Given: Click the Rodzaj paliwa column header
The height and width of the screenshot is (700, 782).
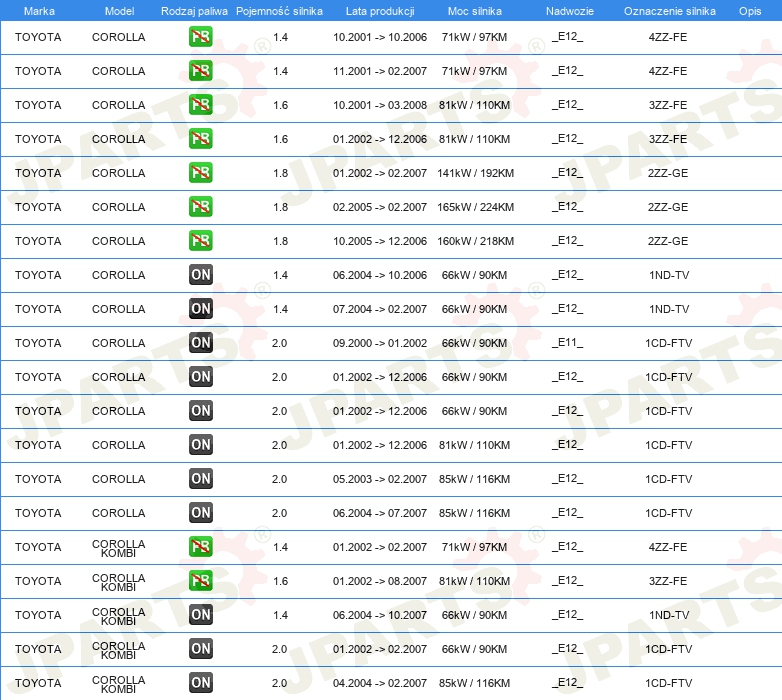Looking at the screenshot, I should pos(194,11).
